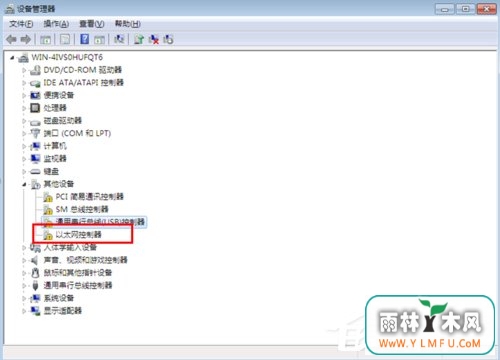Click the 端口 (COM 和 LPT) label

(77, 133)
